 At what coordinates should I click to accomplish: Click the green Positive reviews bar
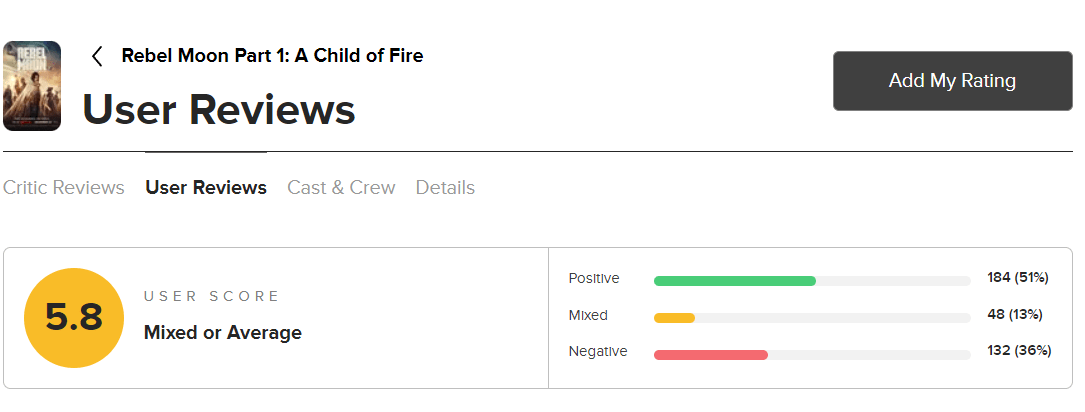[x=735, y=281]
